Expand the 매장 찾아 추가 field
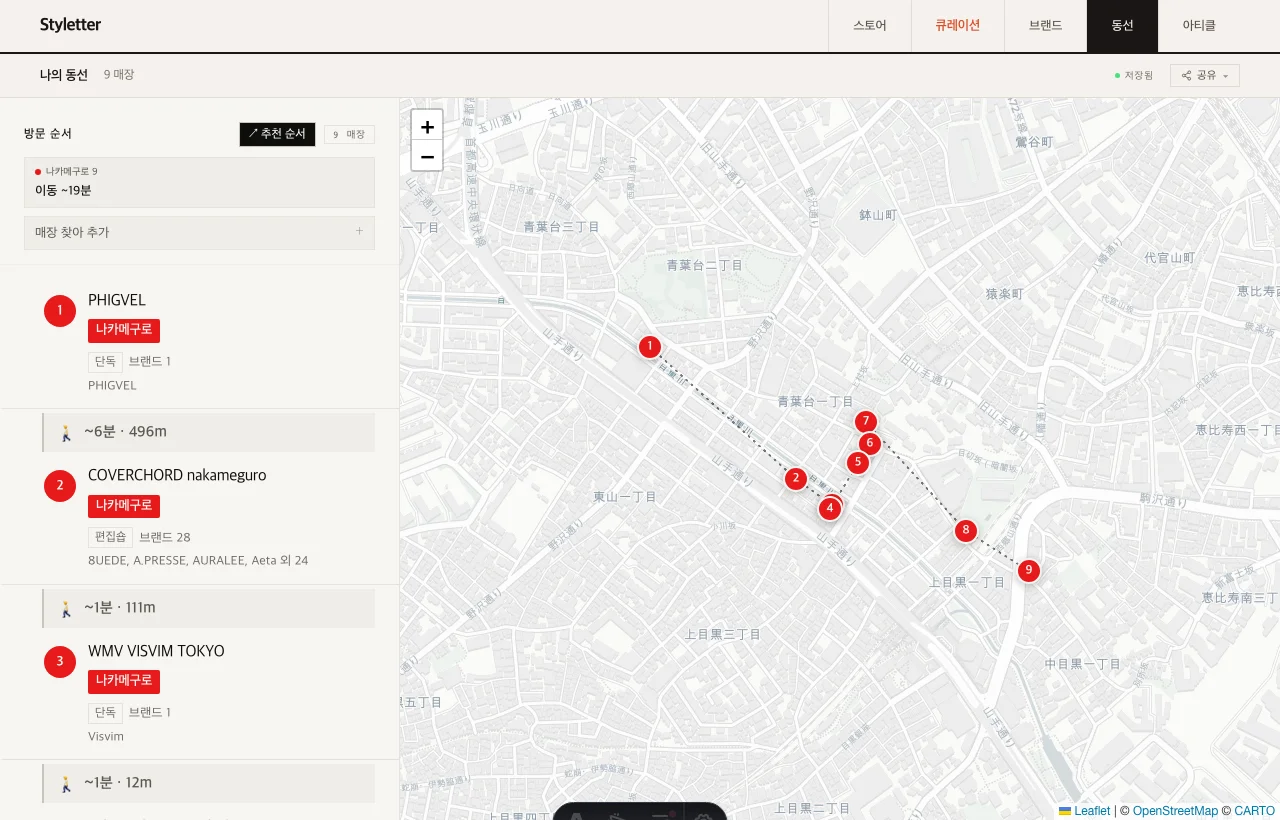This screenshot has height=820, width=1280. click(x=199, y=232)
